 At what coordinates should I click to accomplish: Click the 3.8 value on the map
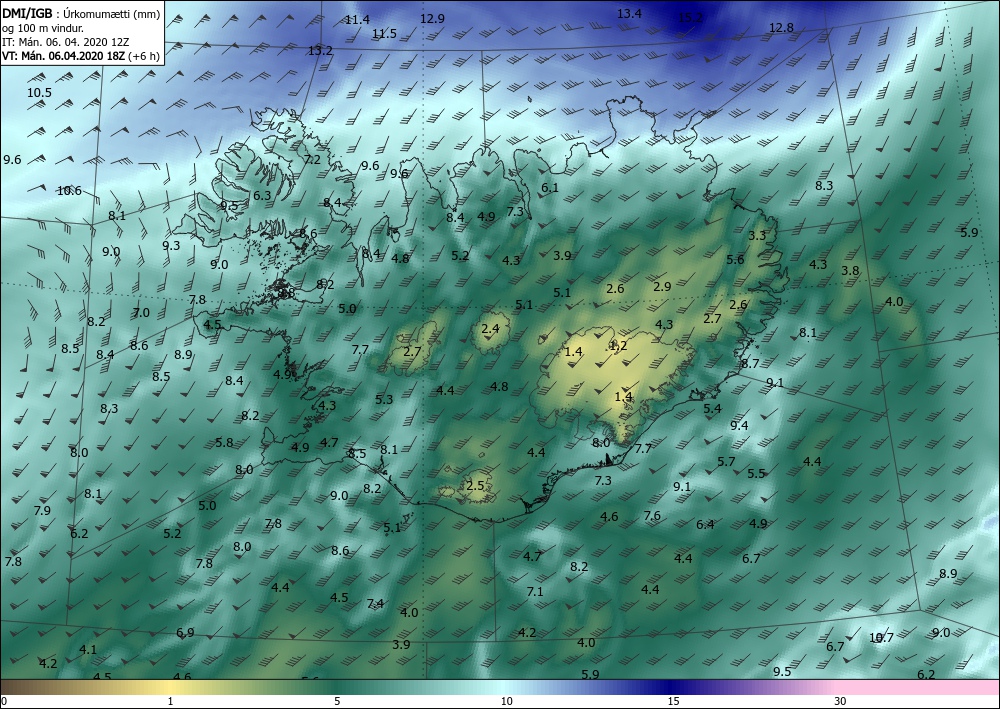pyautogui.click(x=850, y=270)
